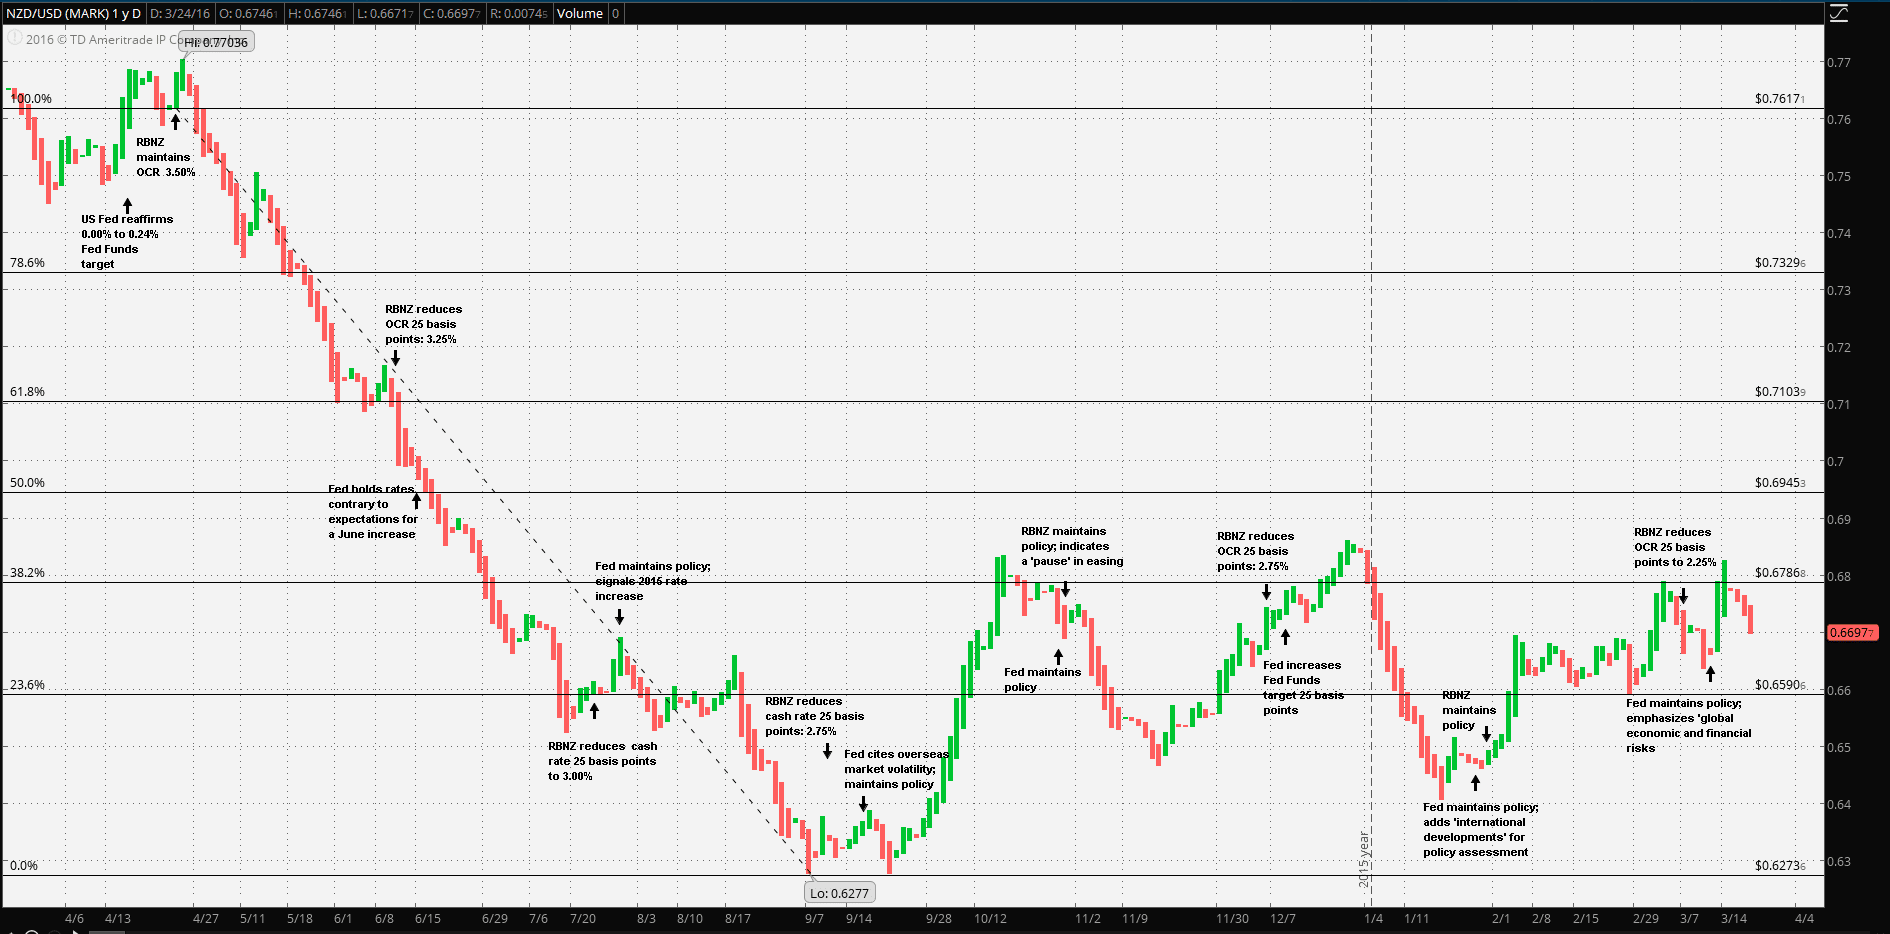Select the 'RBNZ maintains OCR 3.50%' annotation

(x=166, y=157)
